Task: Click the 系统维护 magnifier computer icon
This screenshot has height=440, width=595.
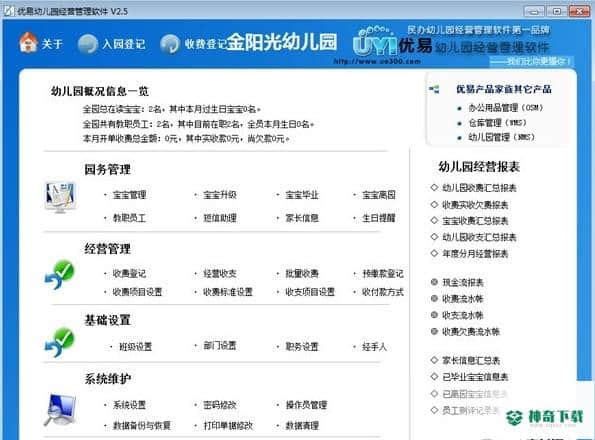Action: [x=60, y=410]
